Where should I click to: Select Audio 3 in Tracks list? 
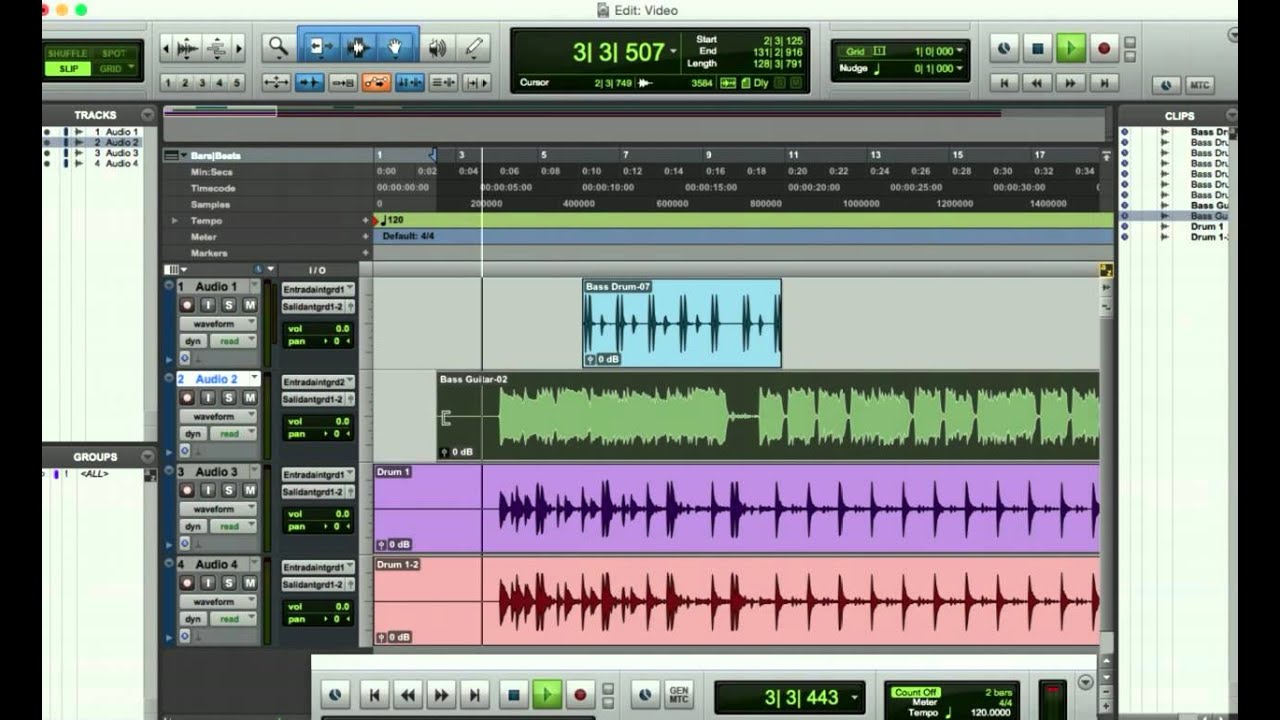pos(121,153)
